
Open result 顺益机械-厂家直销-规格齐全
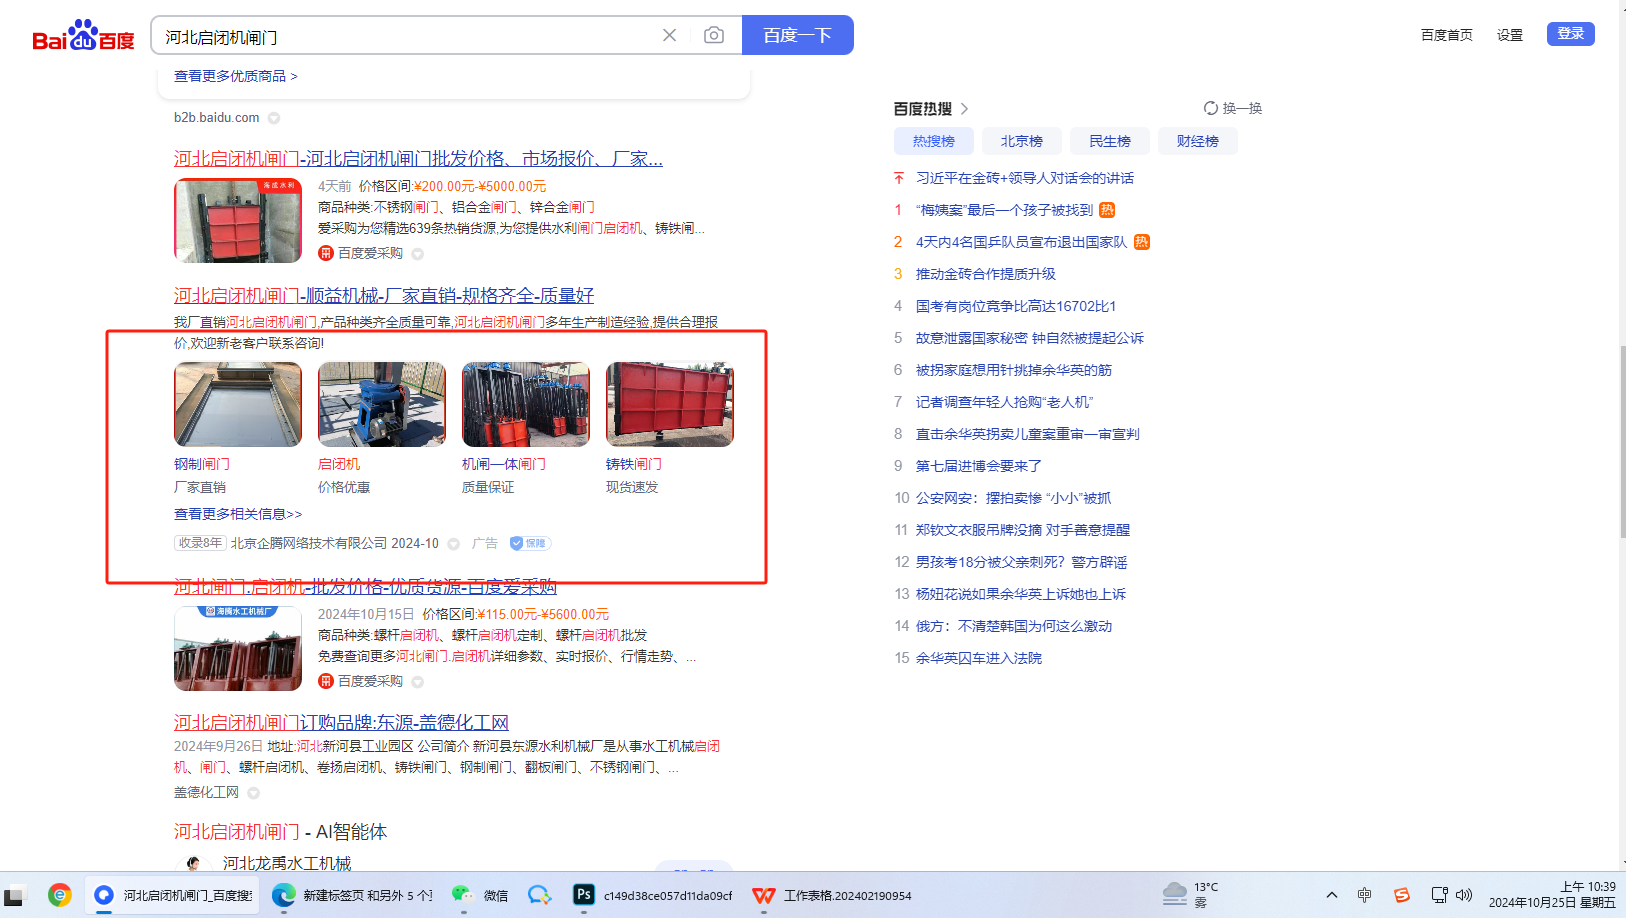coord(384,295)
